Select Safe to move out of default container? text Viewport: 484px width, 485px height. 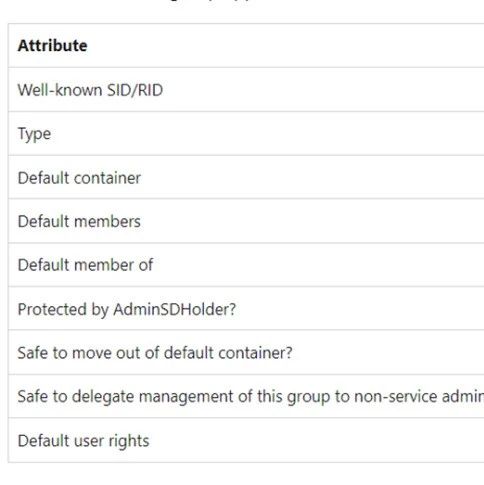click(x=155, y=353)
